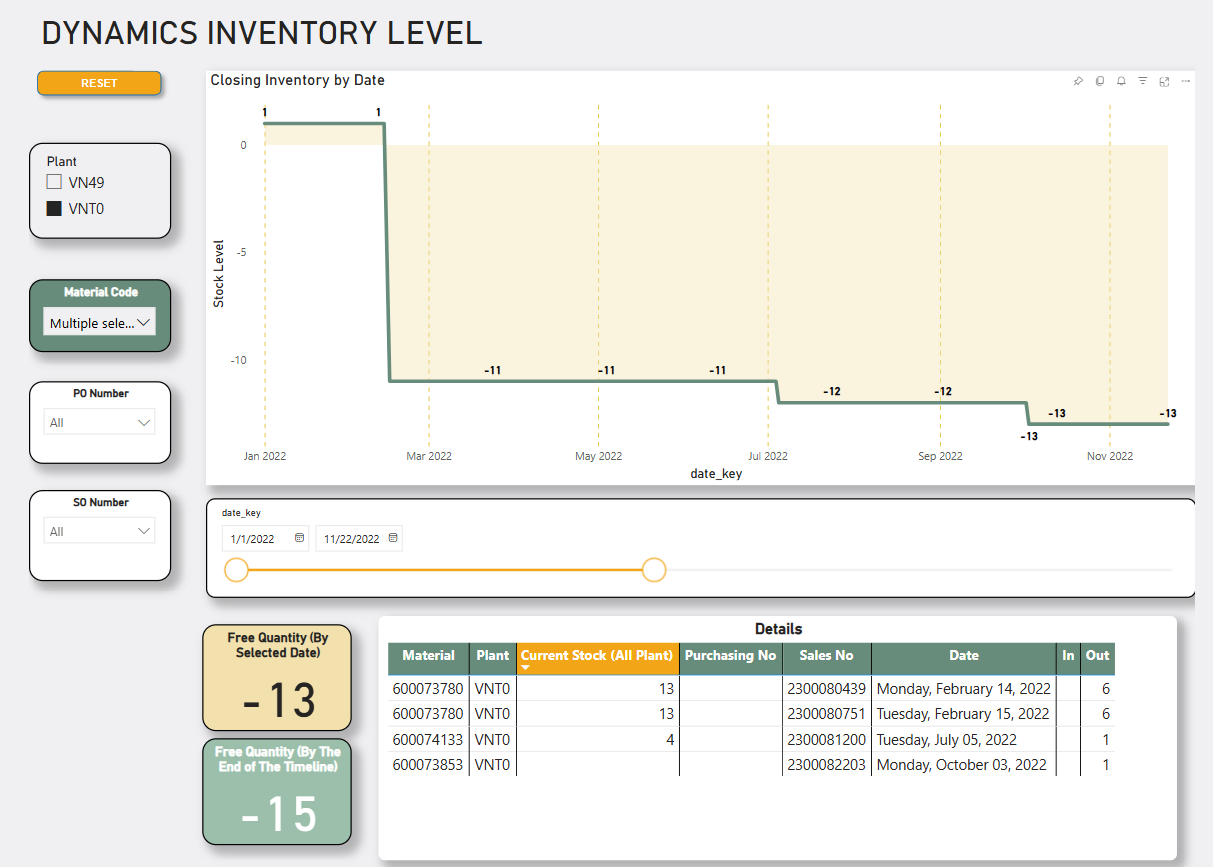This screenshot has height=867, width=1213.
Task: Sort by the Purchasing No column header
Action: pos(731,656)
